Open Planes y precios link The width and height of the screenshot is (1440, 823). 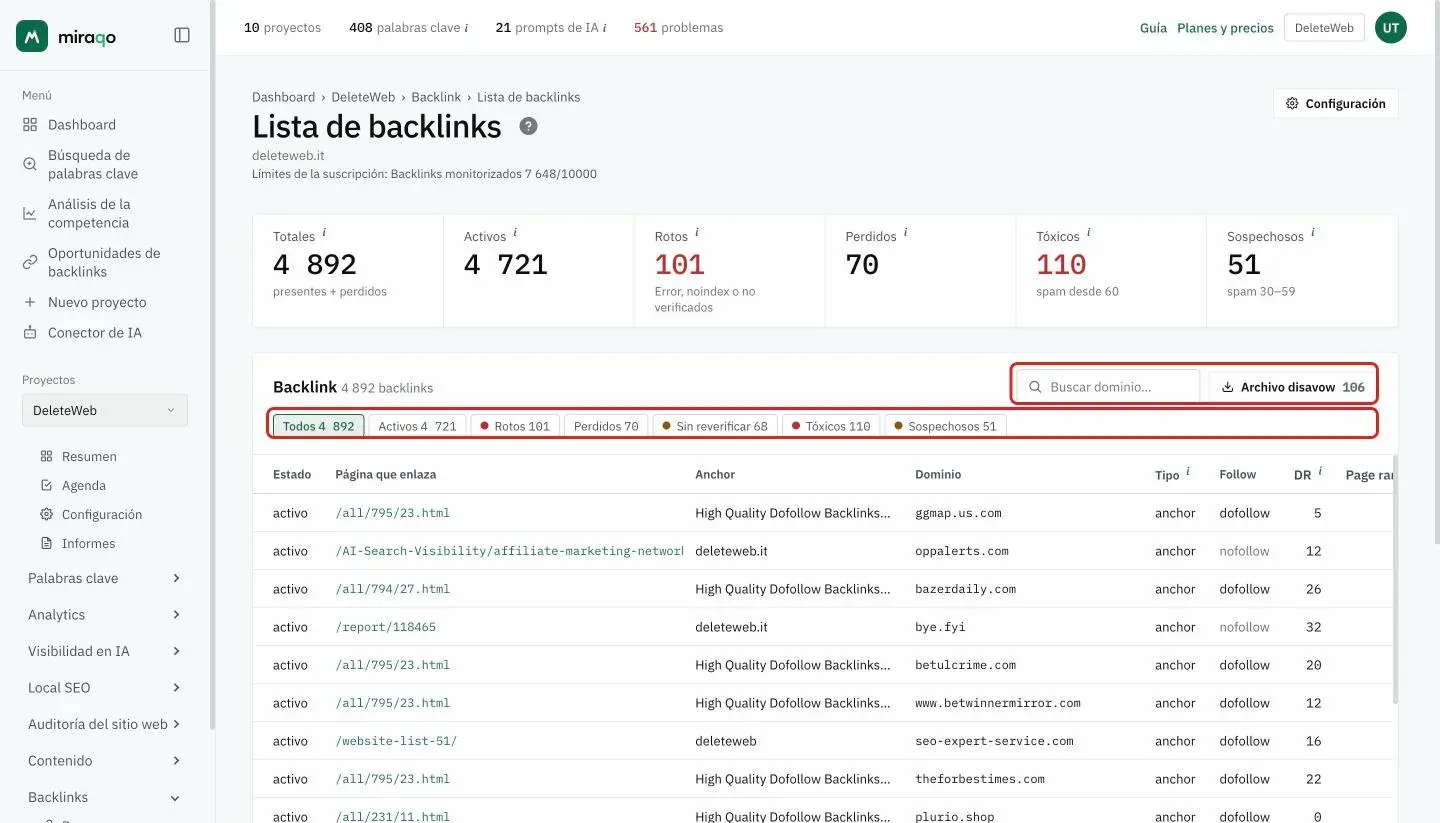pyautogui.click(x=1225, y=28)
